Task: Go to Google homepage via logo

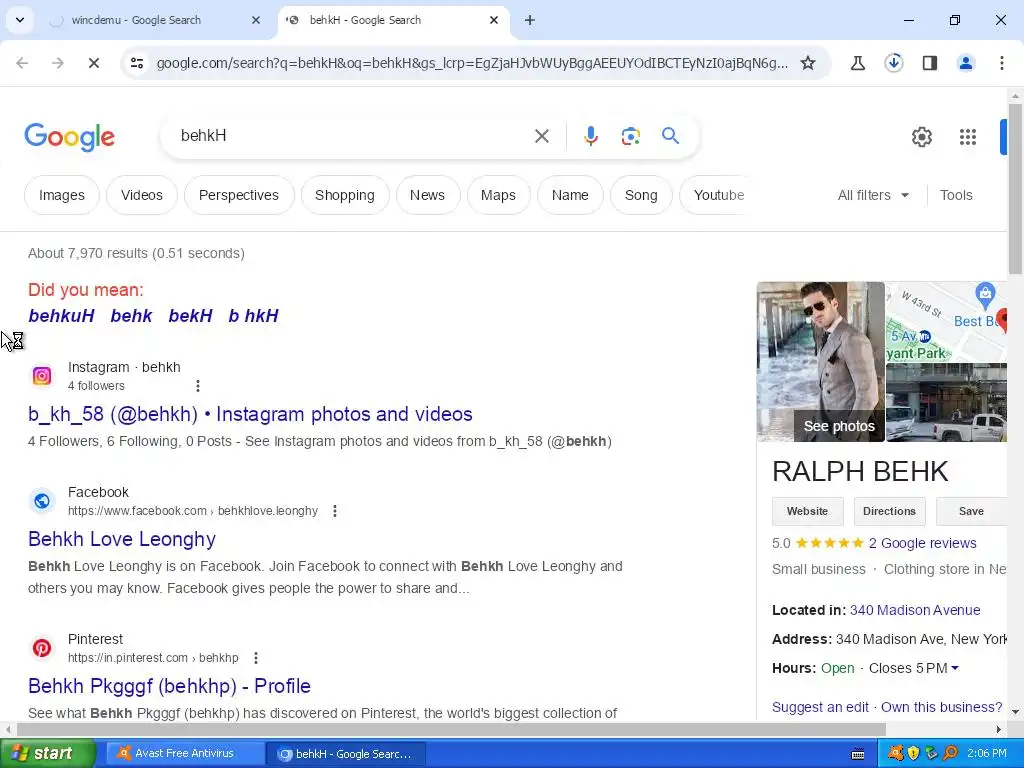Action: [x=69, y=136]
